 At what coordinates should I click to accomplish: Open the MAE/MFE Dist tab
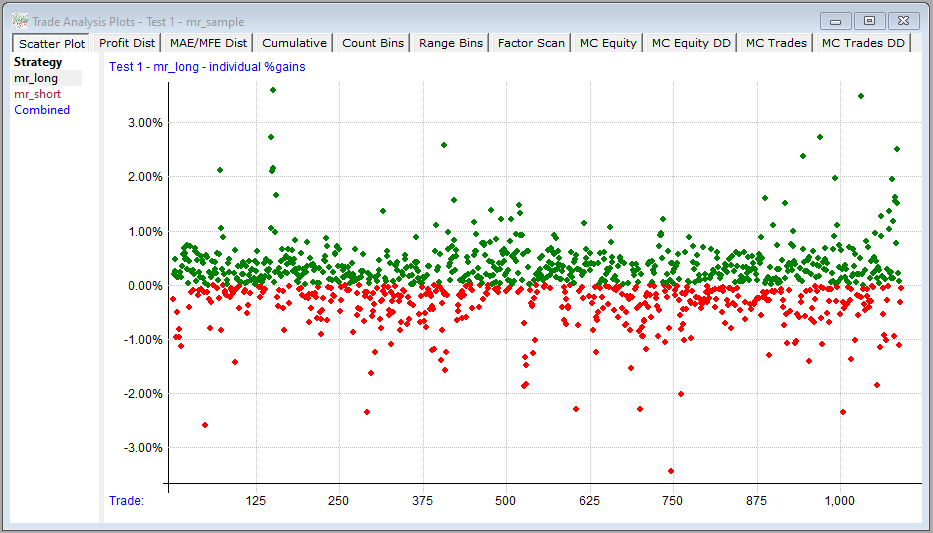tap(208, 43)
